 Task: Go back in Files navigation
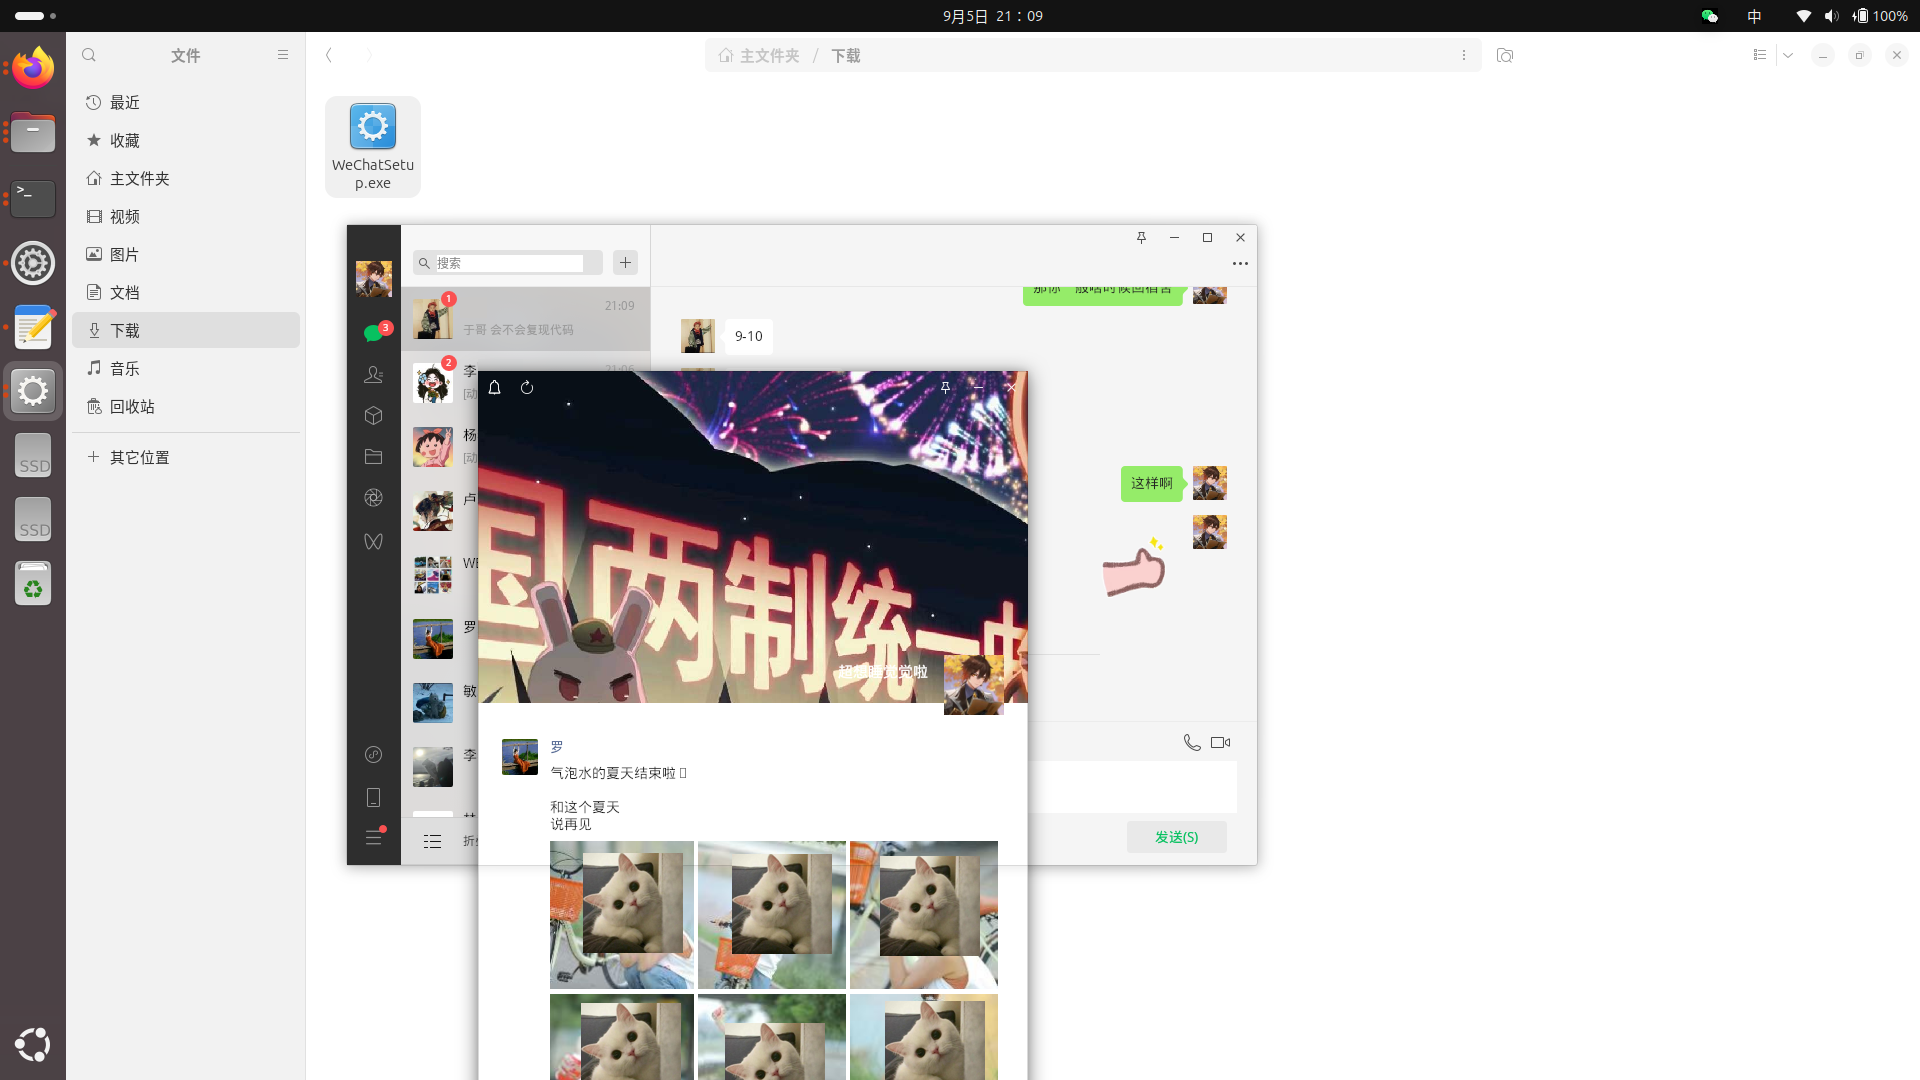point(329,56)
